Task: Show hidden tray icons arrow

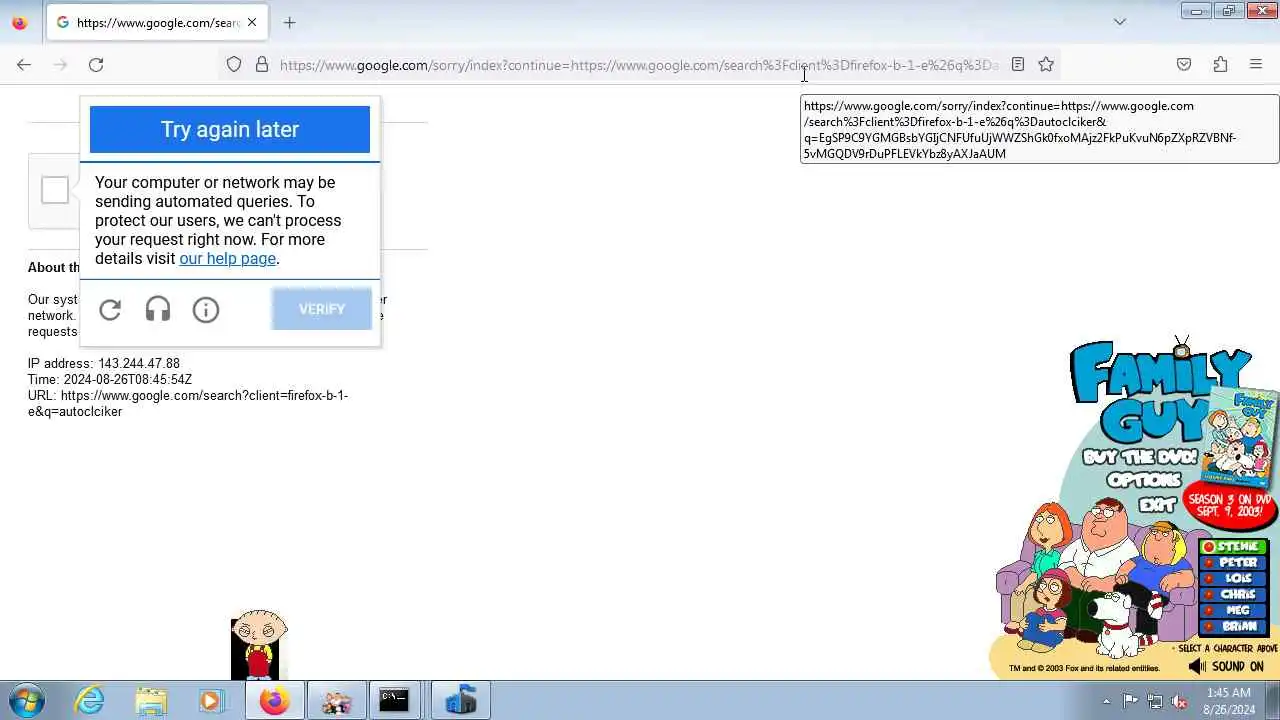Action: [x=1106, y=701]
